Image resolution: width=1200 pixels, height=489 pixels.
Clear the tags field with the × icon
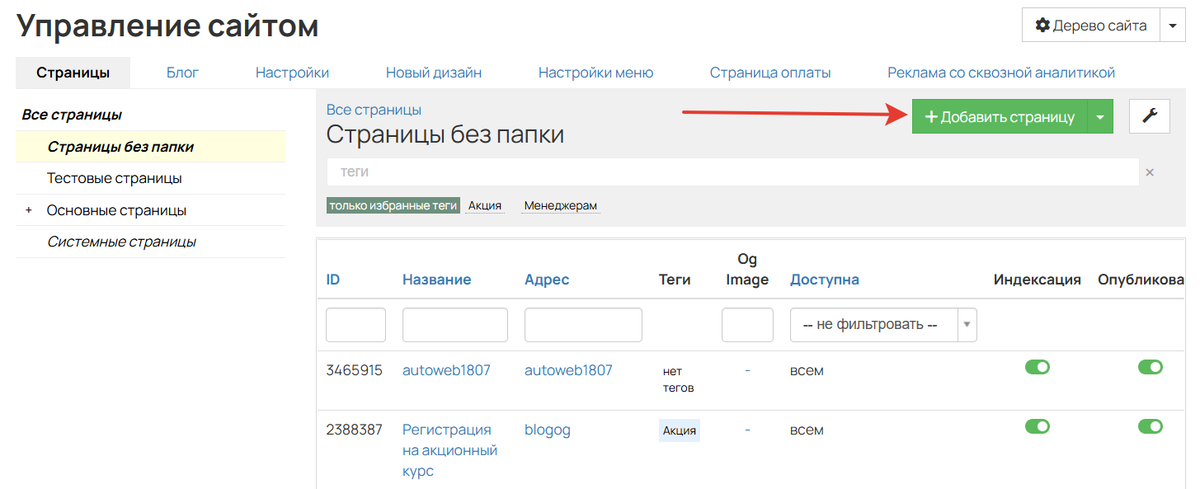coord(1149,172)
